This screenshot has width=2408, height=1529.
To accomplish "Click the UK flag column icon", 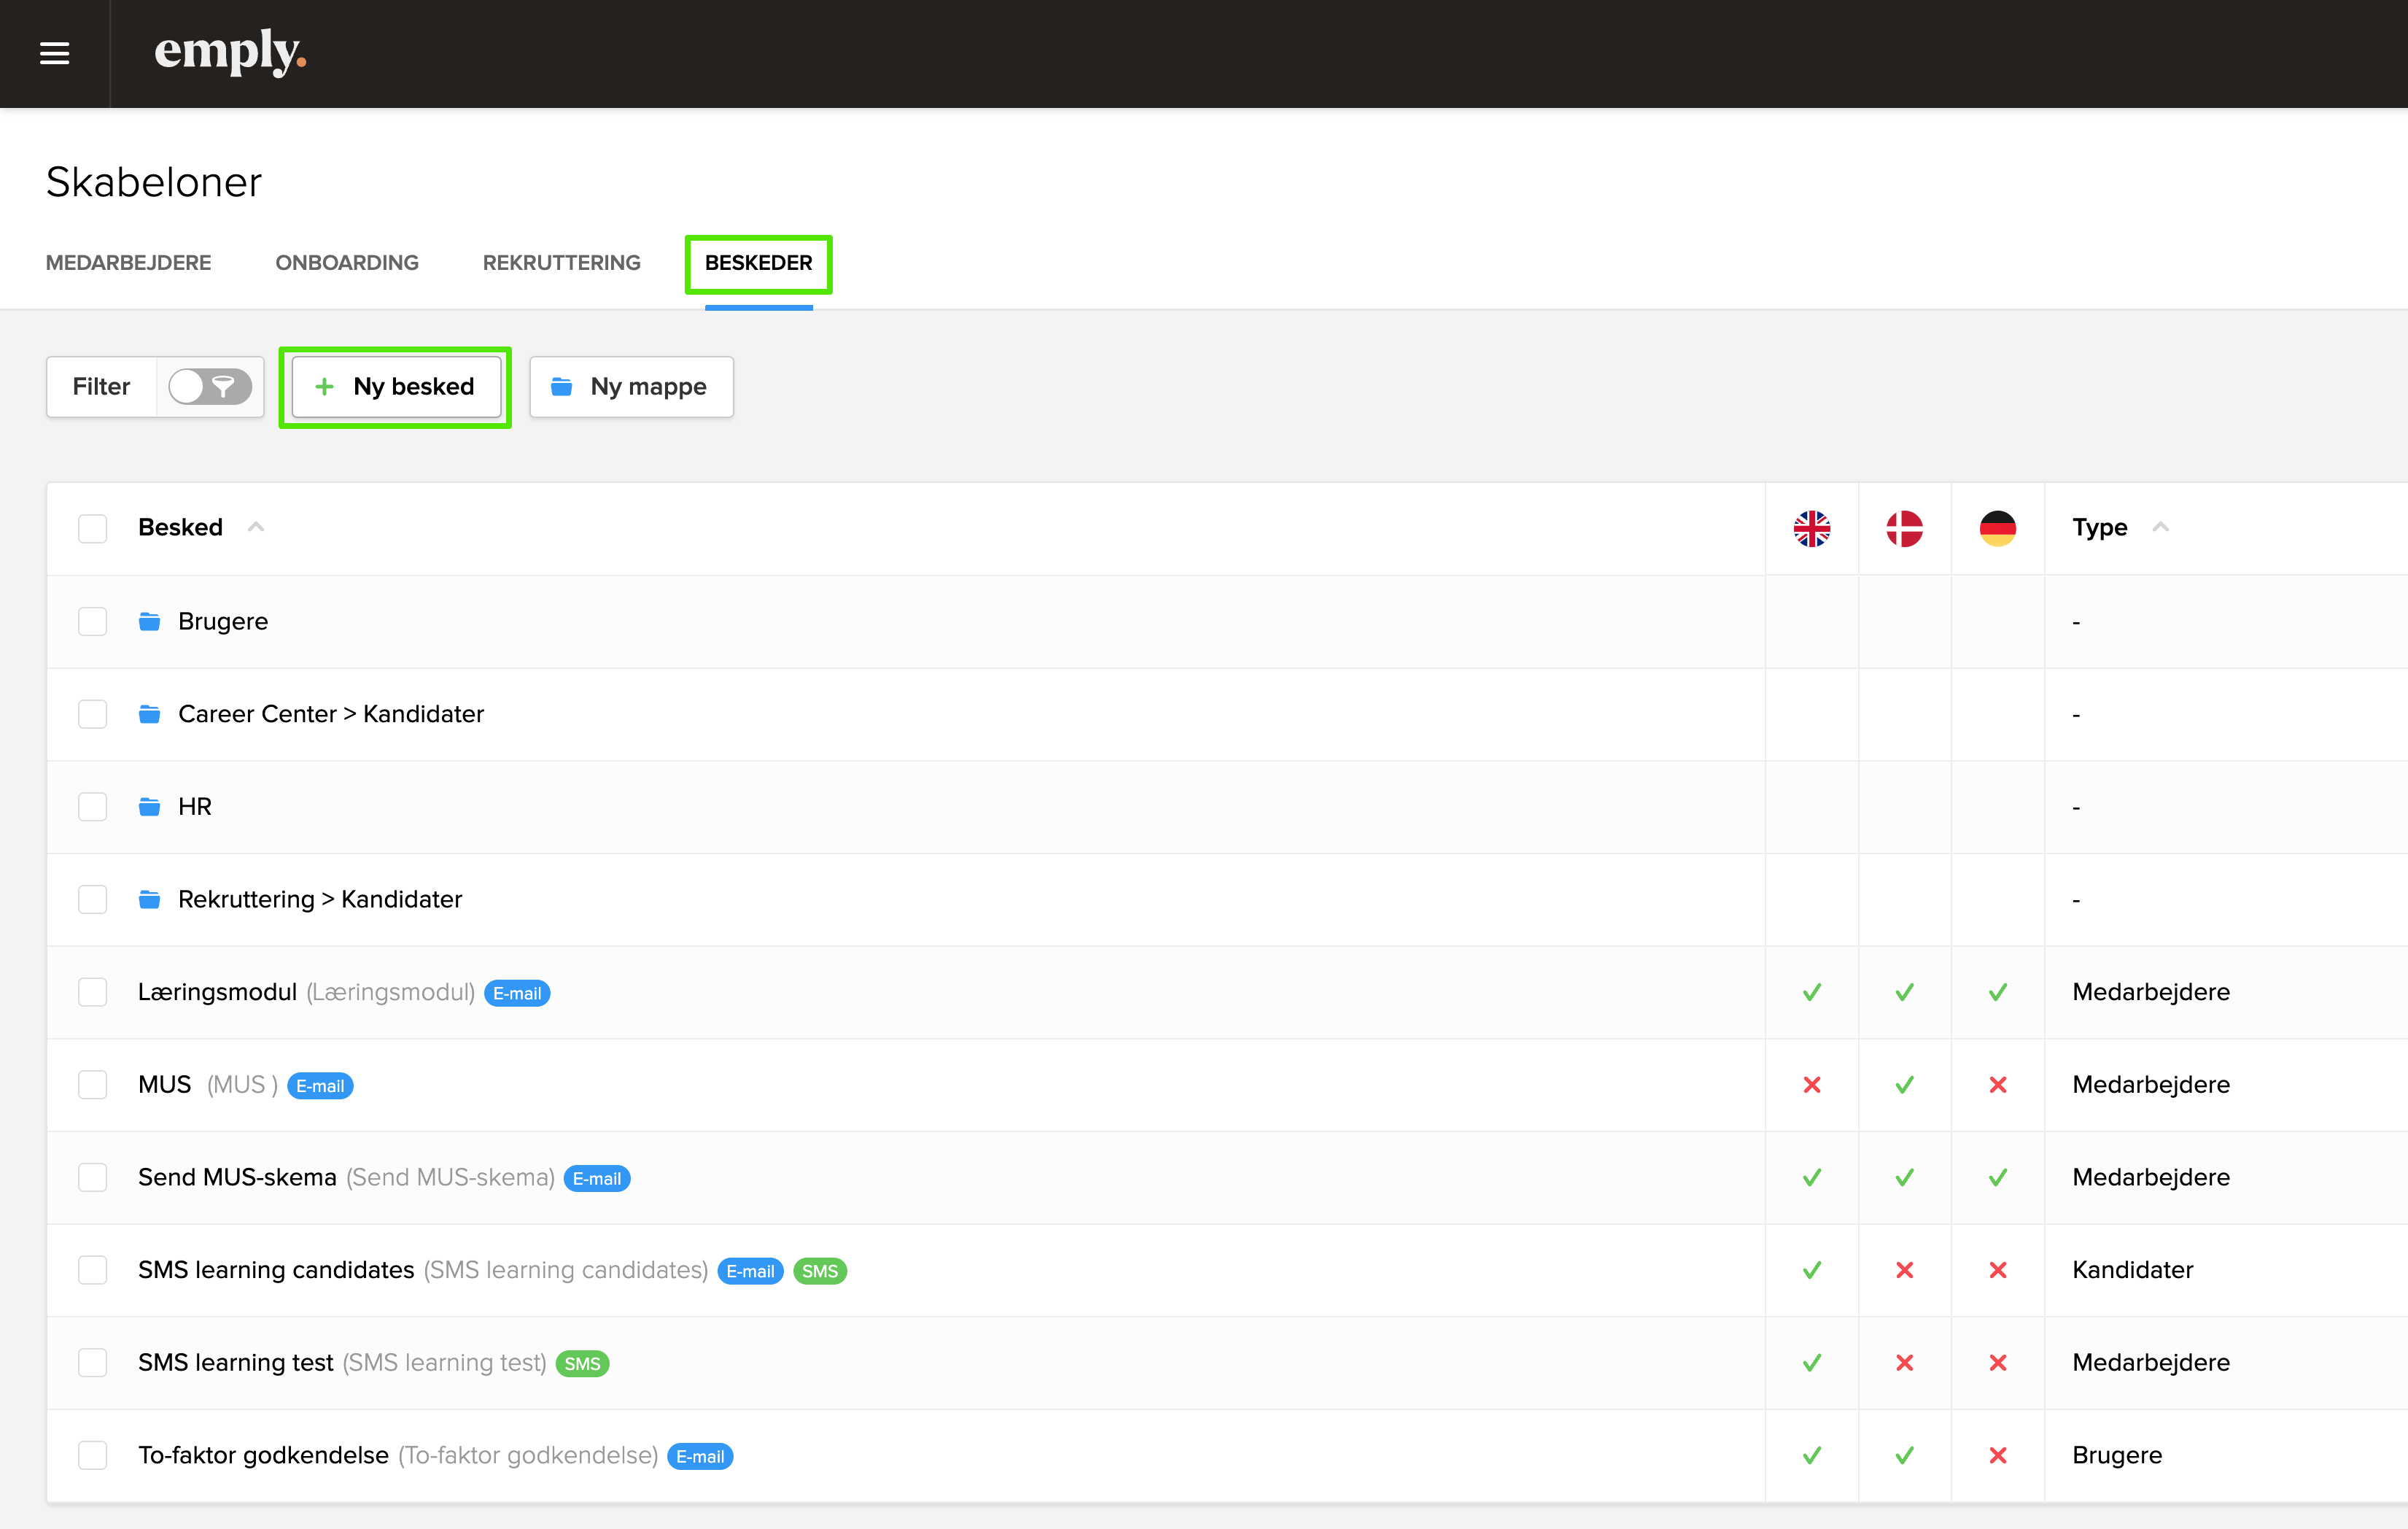I will coord(1811,528).
